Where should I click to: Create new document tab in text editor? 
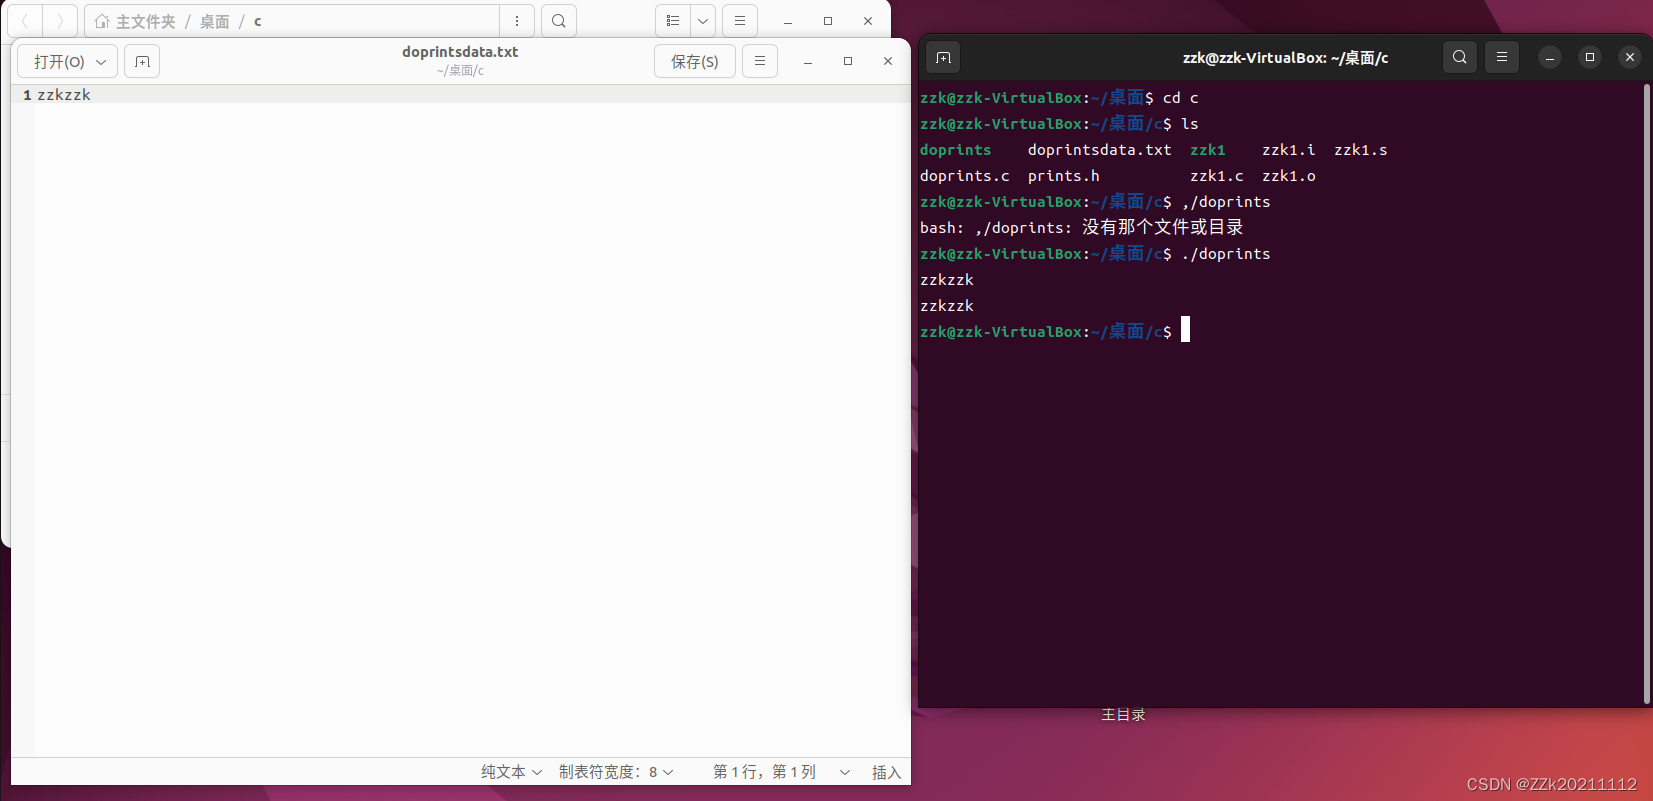pos(142,62)
